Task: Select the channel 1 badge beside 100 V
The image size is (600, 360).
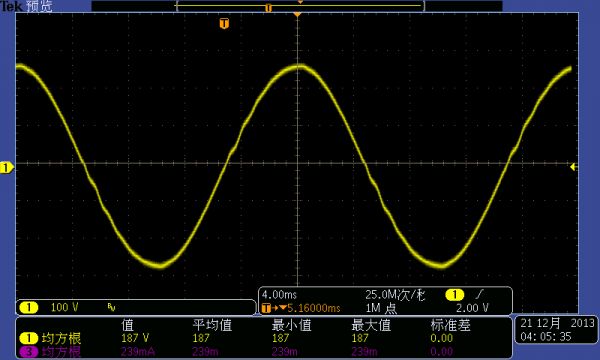Action: pyautogui.click(x=29, y=307)
